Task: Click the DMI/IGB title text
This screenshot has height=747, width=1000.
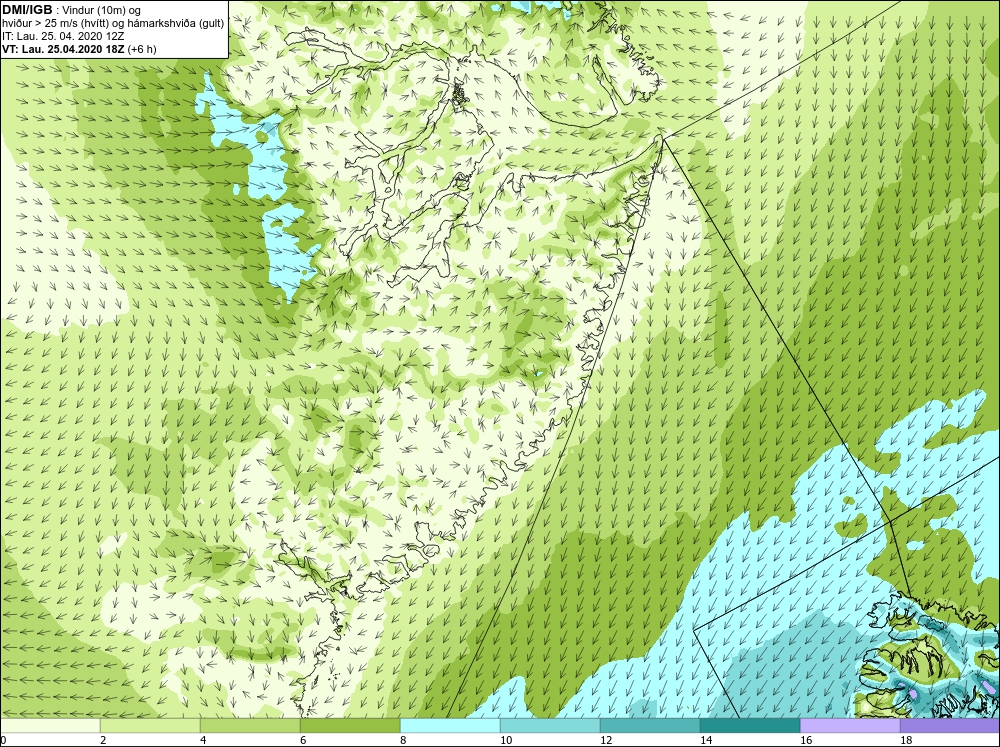Action: (27, 10)
